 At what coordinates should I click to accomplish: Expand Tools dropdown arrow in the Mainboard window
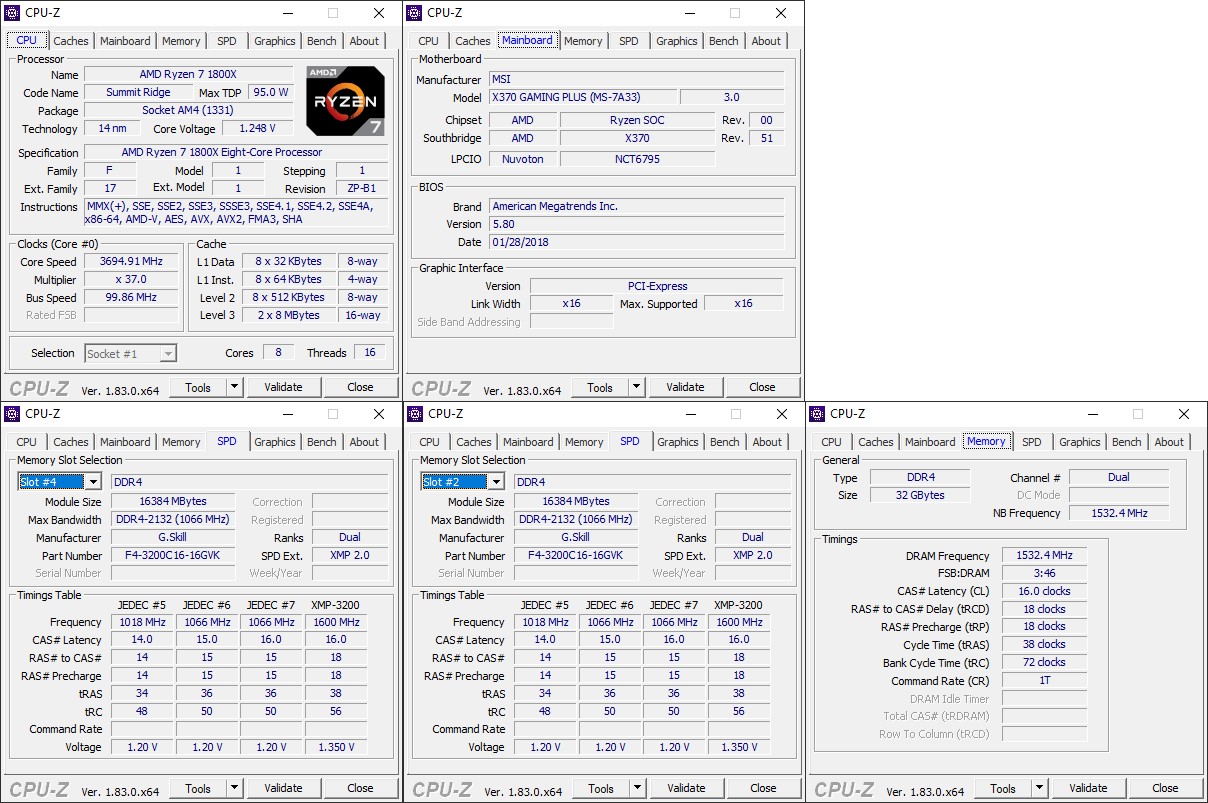(637, 387)
